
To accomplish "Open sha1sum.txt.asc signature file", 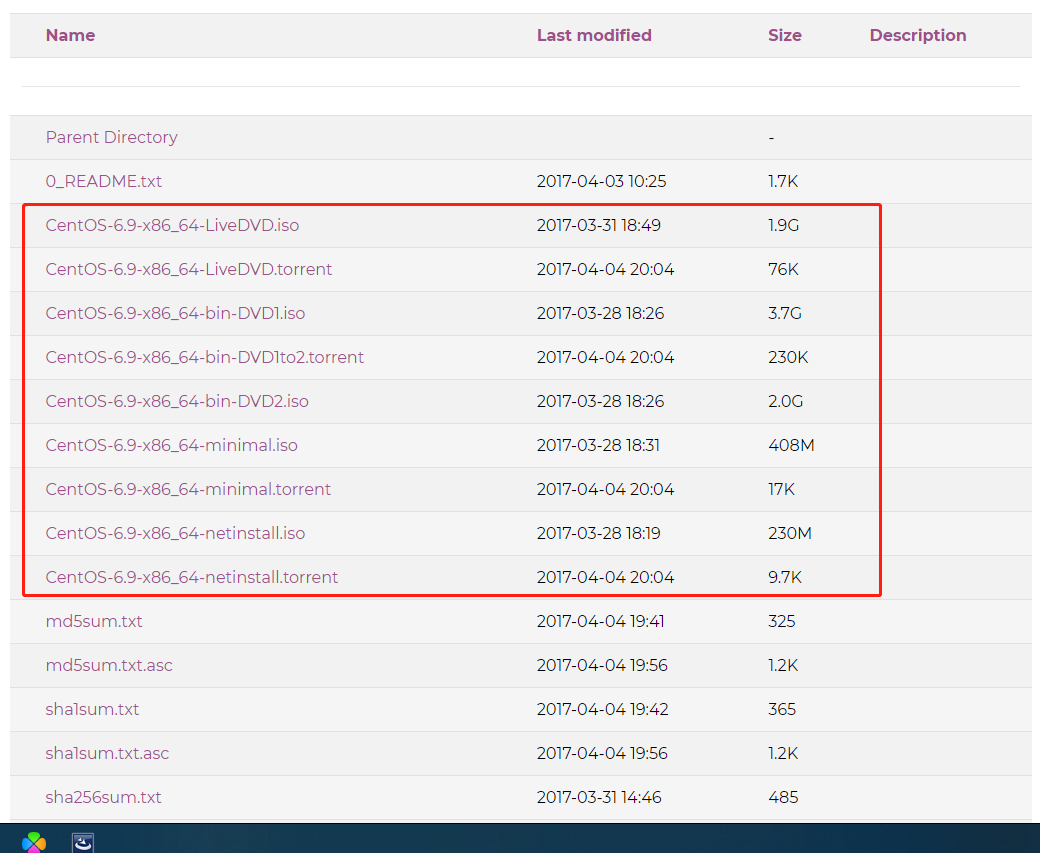I will coord(107,754).
